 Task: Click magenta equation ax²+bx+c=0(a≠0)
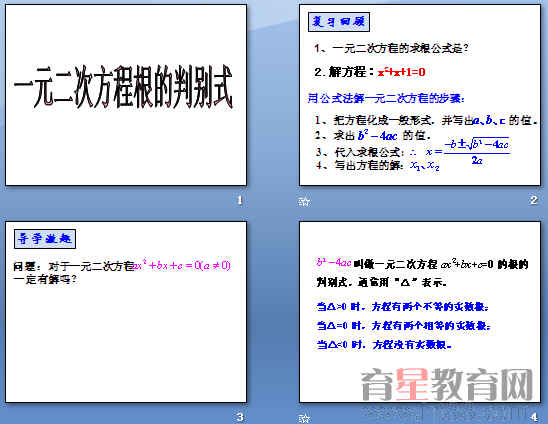[x=182, y=266]
